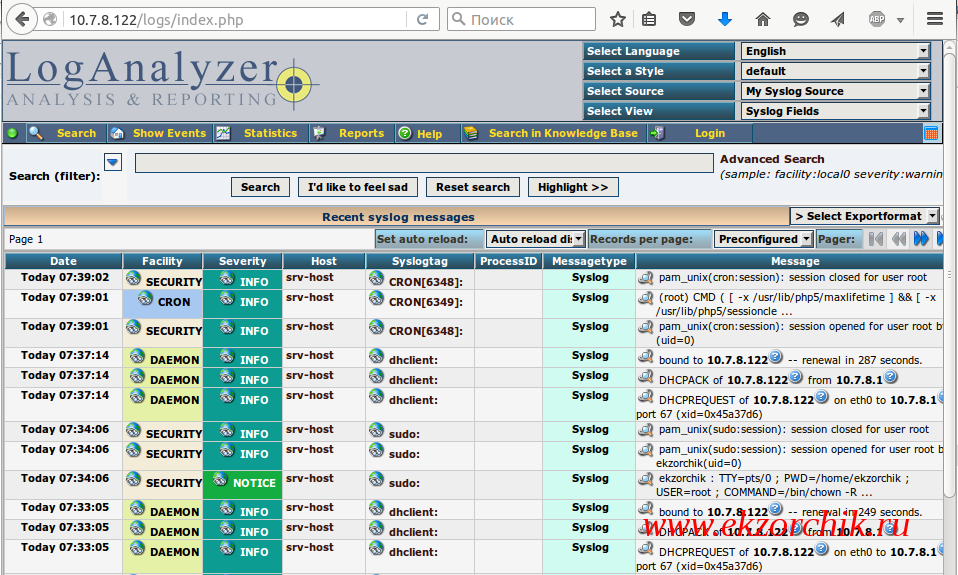Open the browser hamburger menu
Image resolution: width=958 pixels, height=575 pixels.
pos(935,19)
